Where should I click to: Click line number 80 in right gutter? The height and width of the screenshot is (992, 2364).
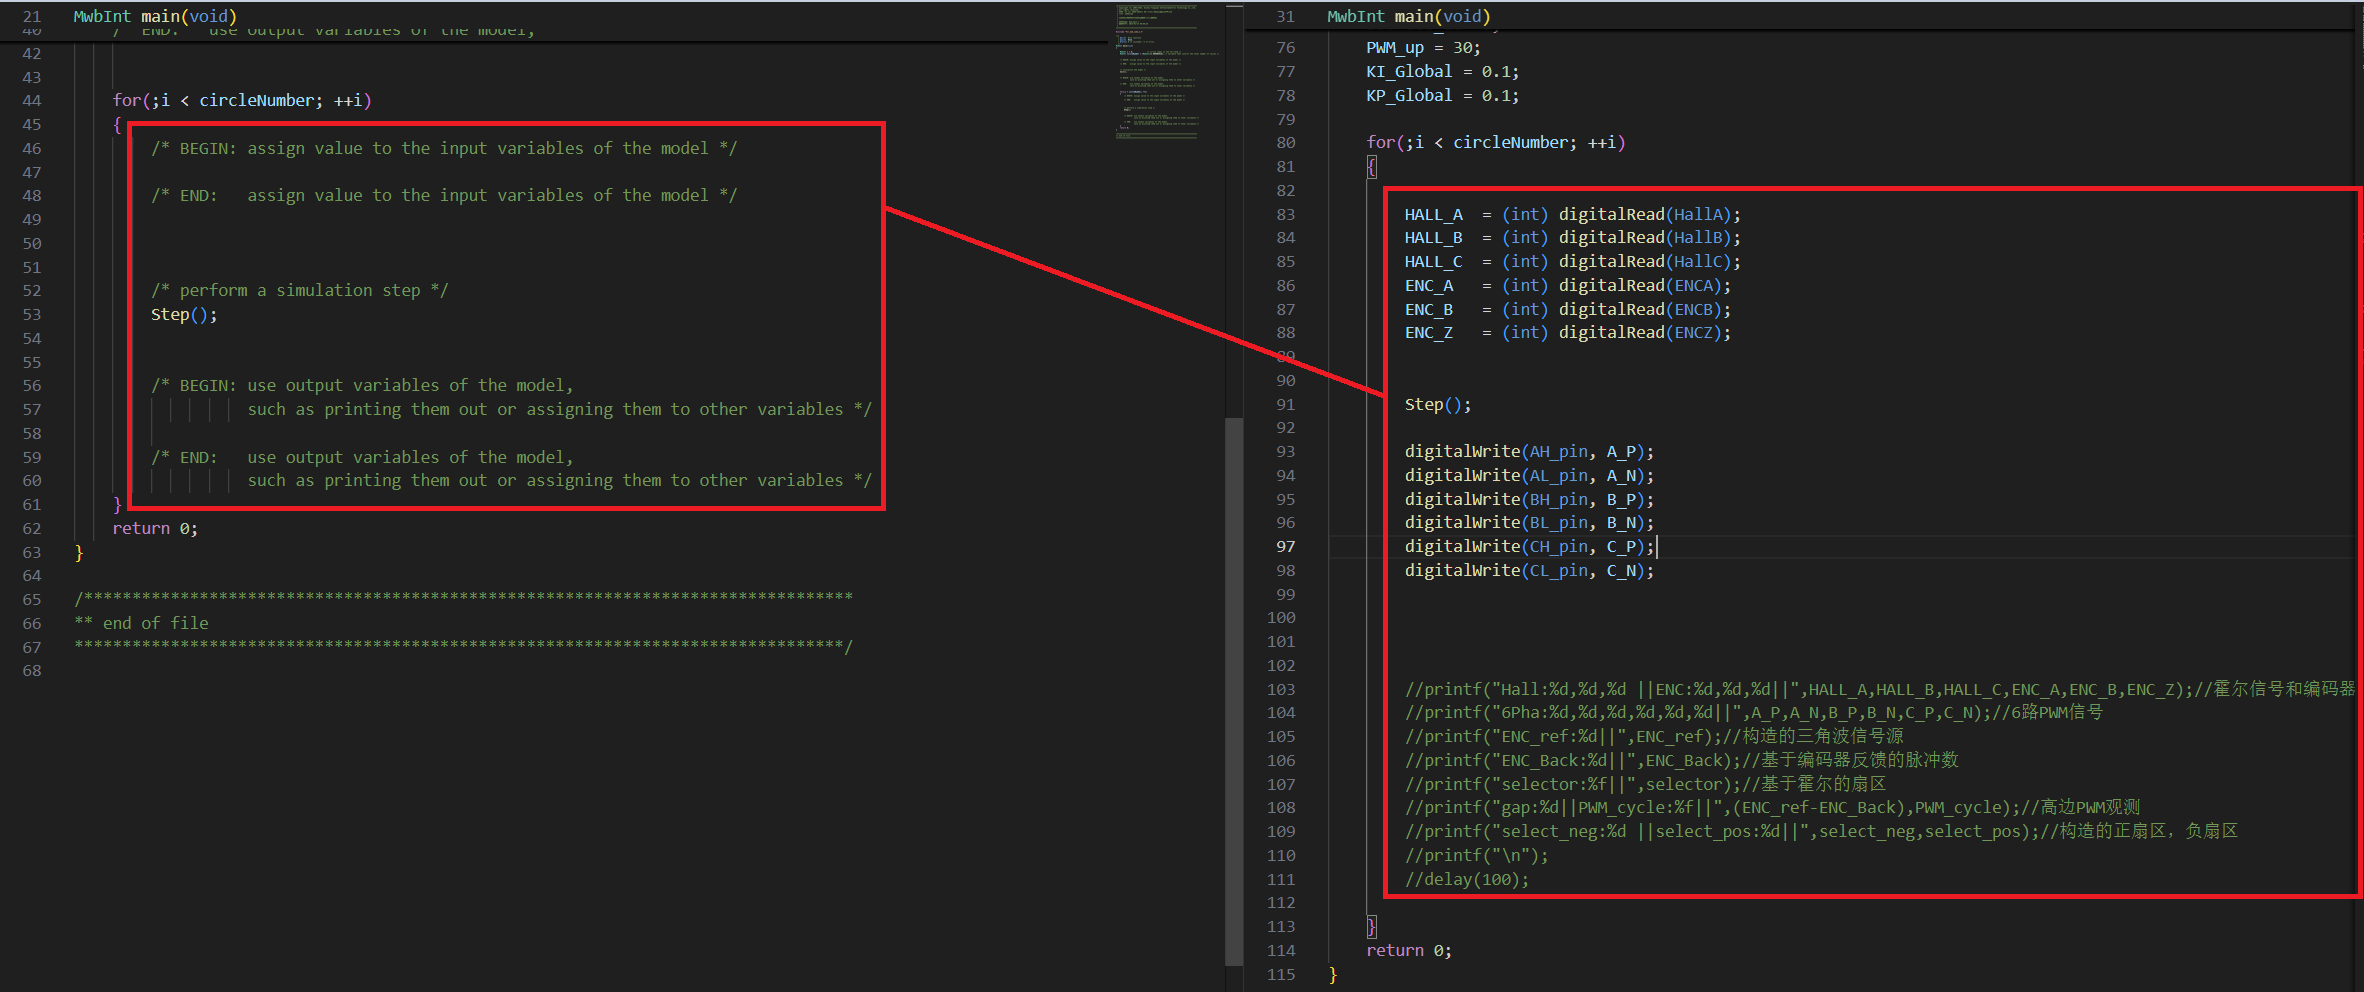[1285, 142]
